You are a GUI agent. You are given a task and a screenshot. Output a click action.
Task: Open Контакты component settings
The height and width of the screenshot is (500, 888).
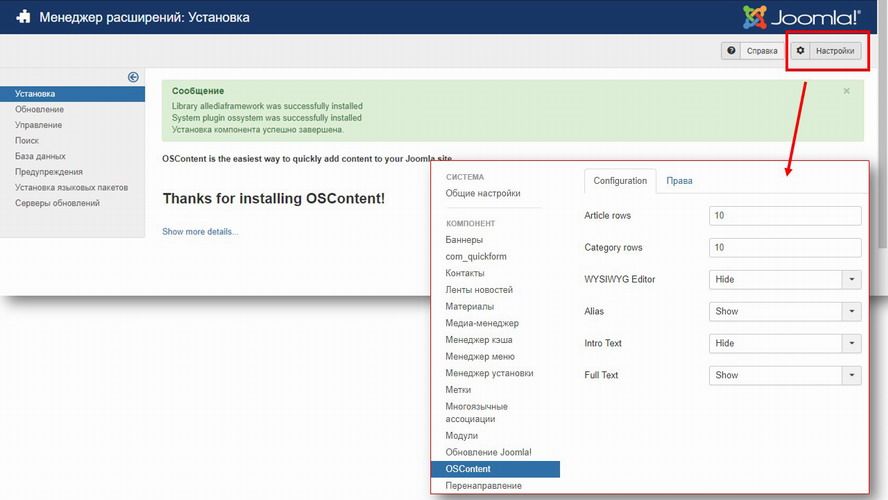coord(464,273)
